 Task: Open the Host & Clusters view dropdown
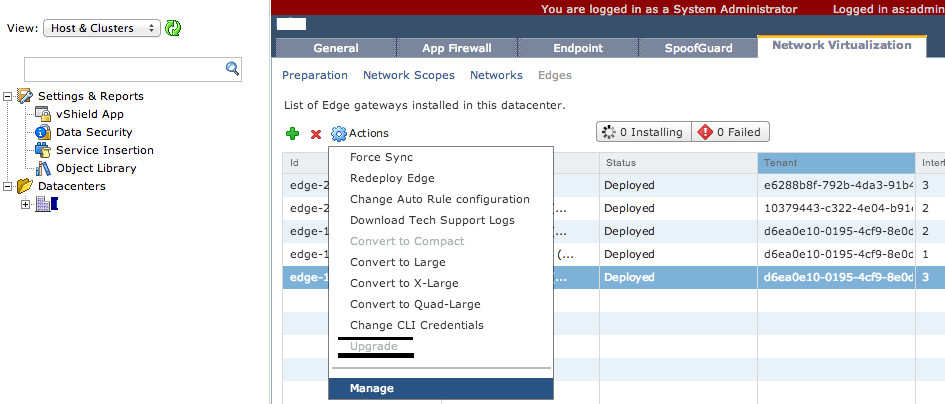coord(101,28)
